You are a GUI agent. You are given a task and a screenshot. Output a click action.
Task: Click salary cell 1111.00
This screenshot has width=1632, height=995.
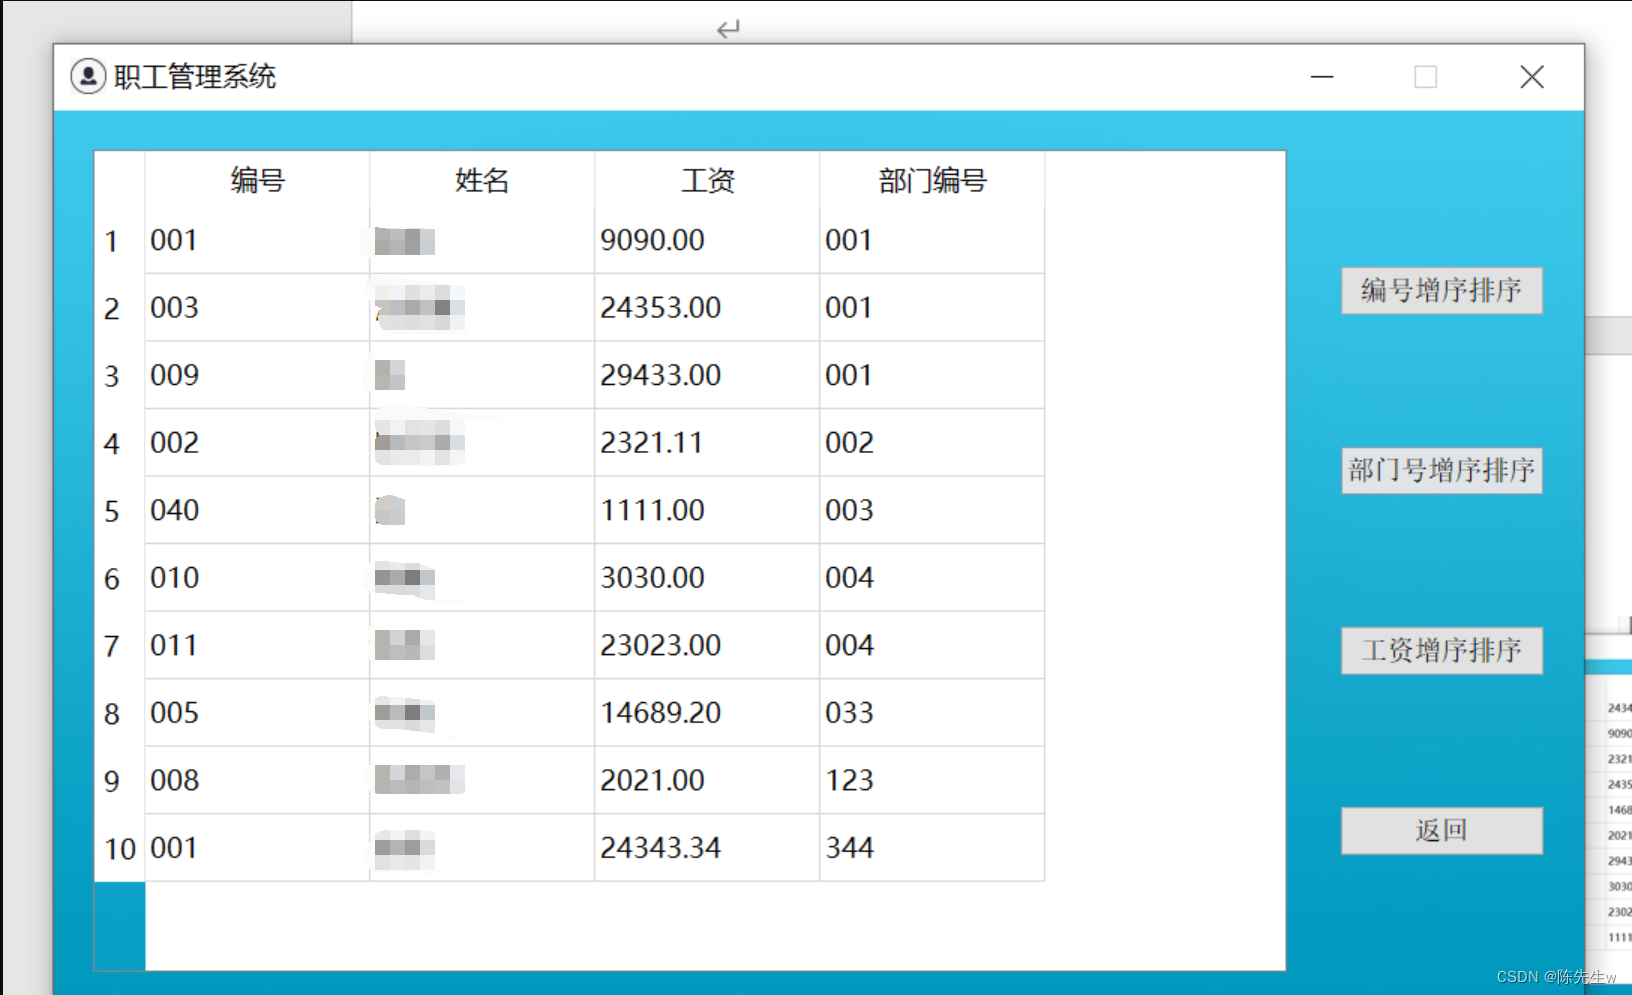(x=707, y=510)
